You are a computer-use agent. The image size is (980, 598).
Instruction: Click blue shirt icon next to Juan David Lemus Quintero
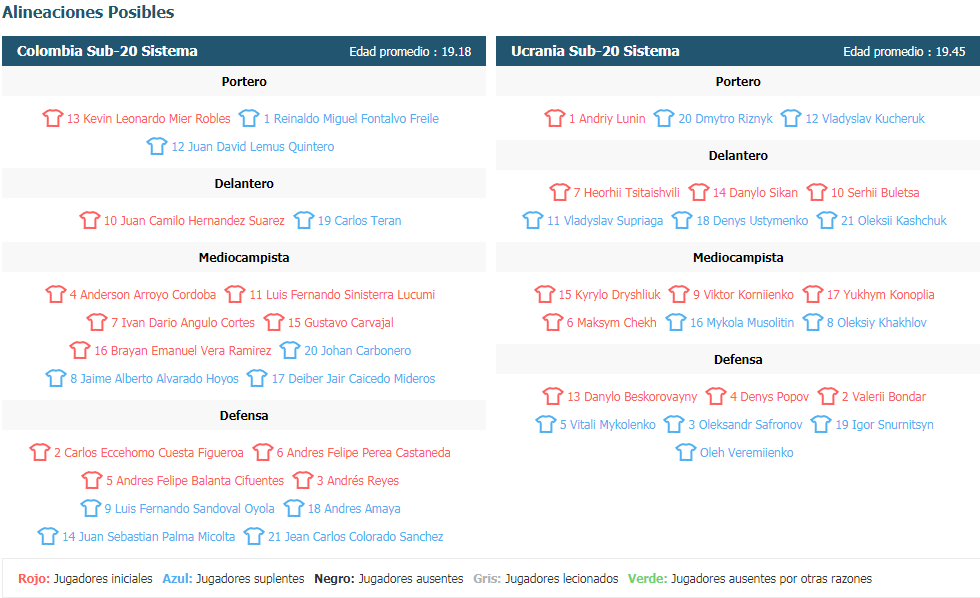157,146
